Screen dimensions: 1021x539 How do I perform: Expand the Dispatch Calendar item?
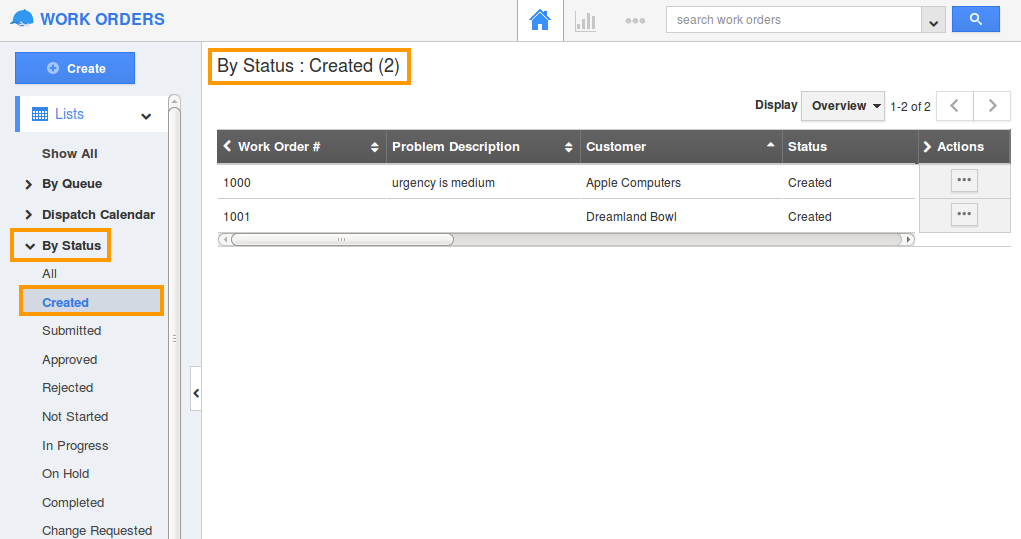(x=28, y=215)
